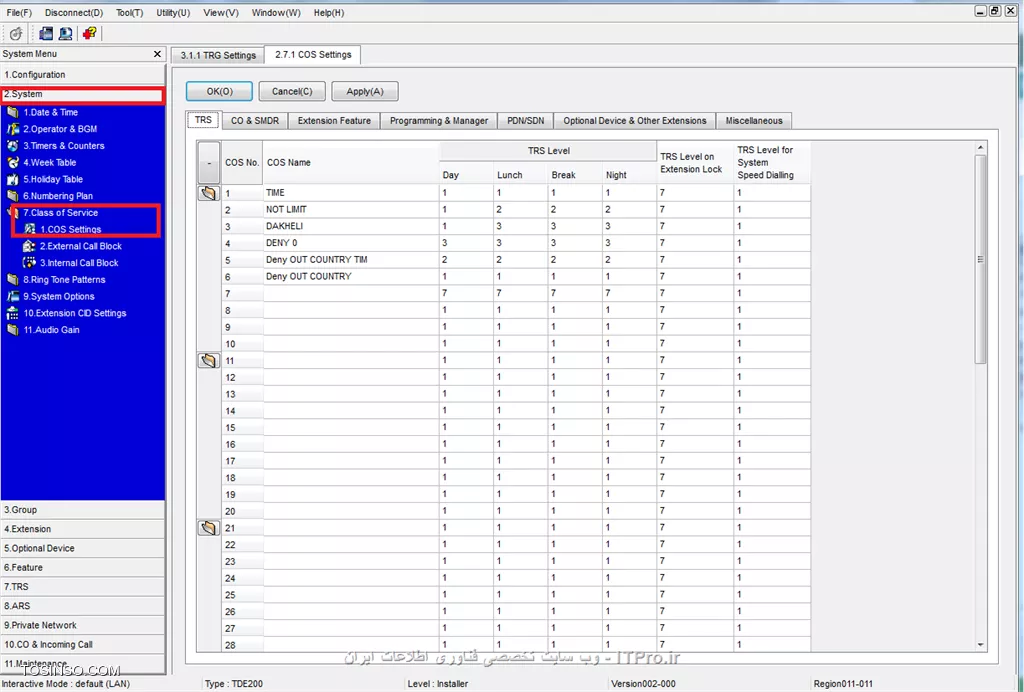Click the folder icon beside COS row 21
1024x692 pixels.
208,527
